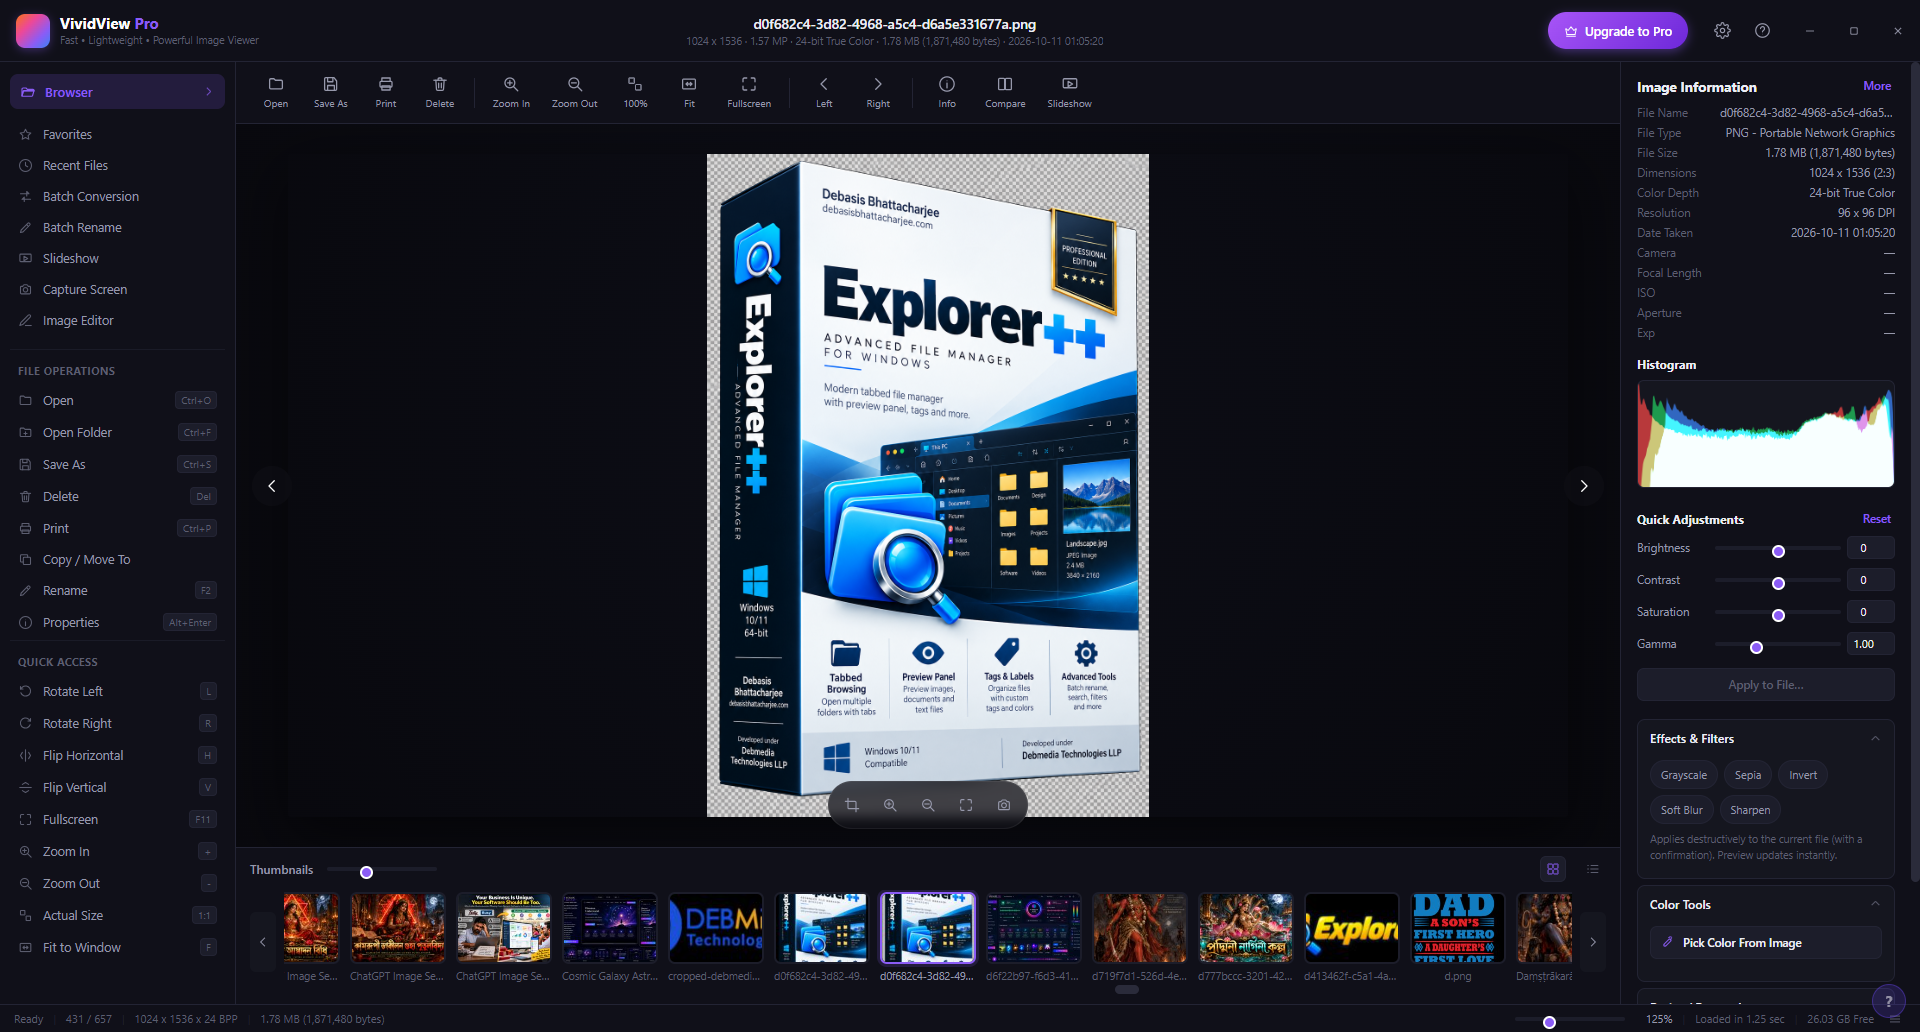
Task: Apply the Grayscale effect
Action: pyautogui.click(x=1684, y=775)
